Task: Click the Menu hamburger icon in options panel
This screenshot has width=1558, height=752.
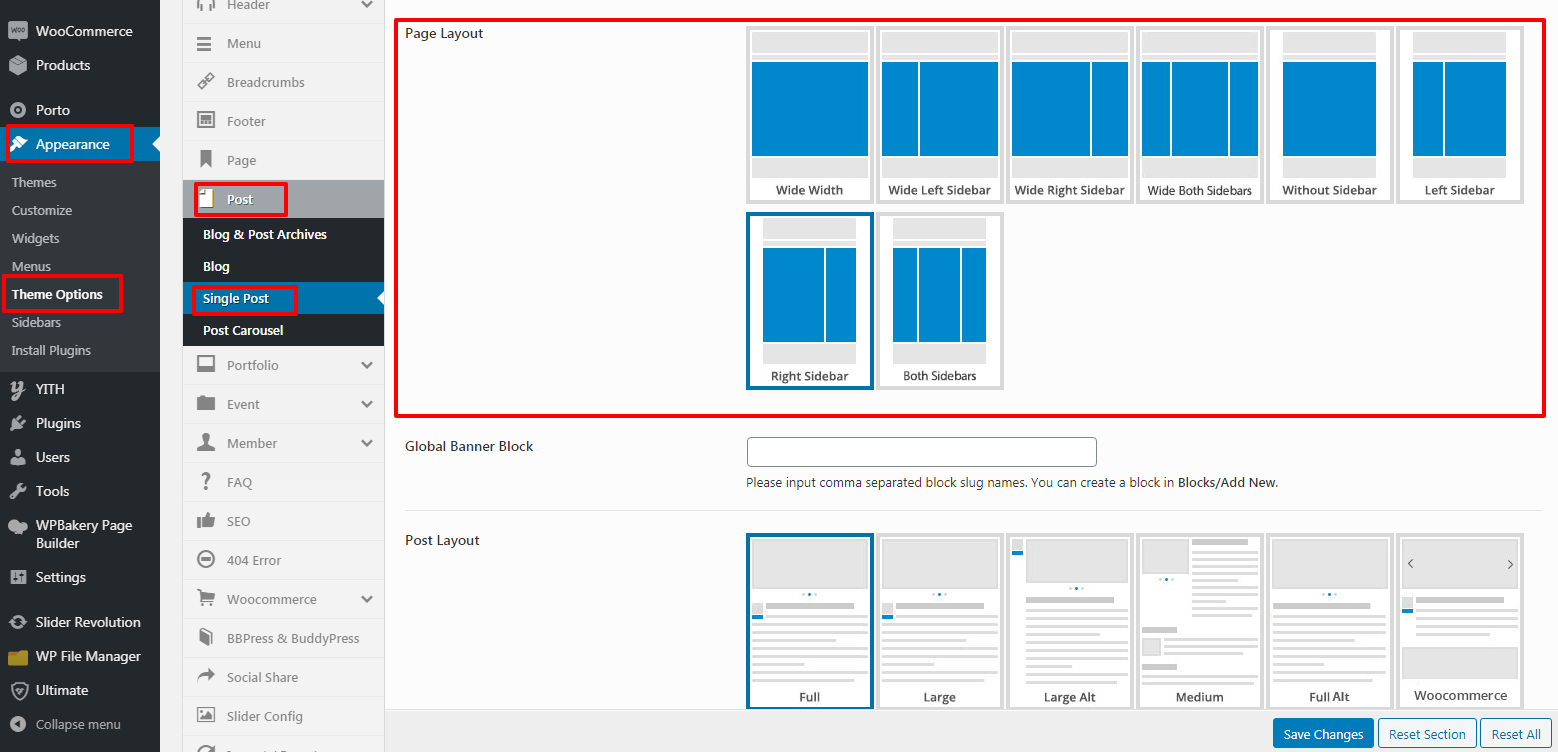Action: coord(204,44)
